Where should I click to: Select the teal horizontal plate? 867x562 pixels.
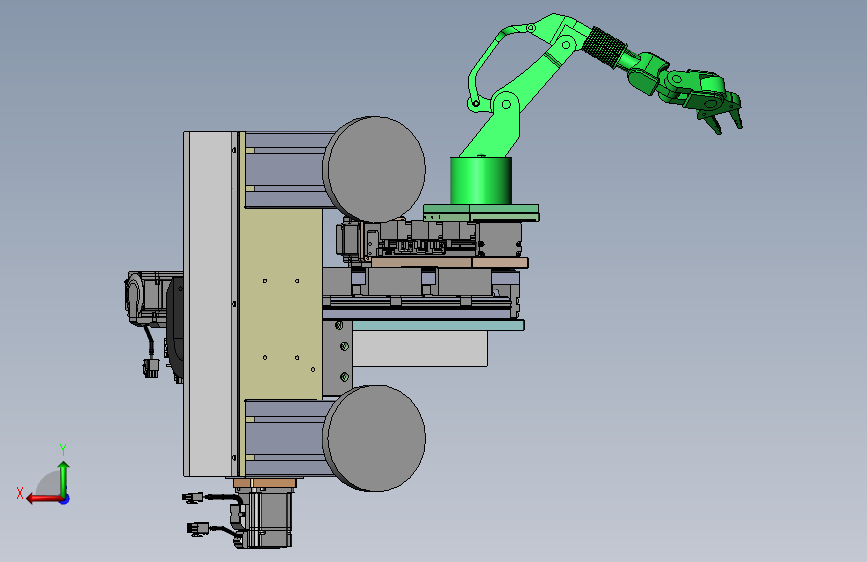(x=438, y=325)
